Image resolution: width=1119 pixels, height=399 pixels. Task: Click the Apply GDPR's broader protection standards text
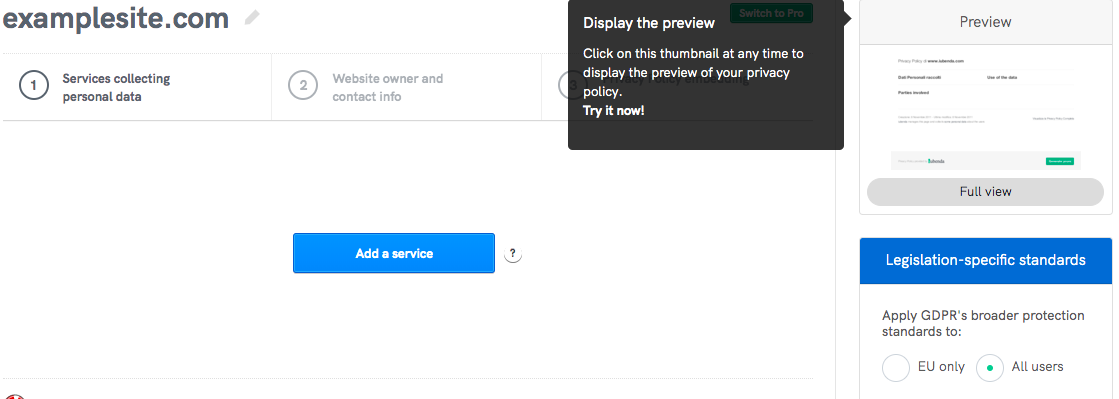tap(983, 323)
